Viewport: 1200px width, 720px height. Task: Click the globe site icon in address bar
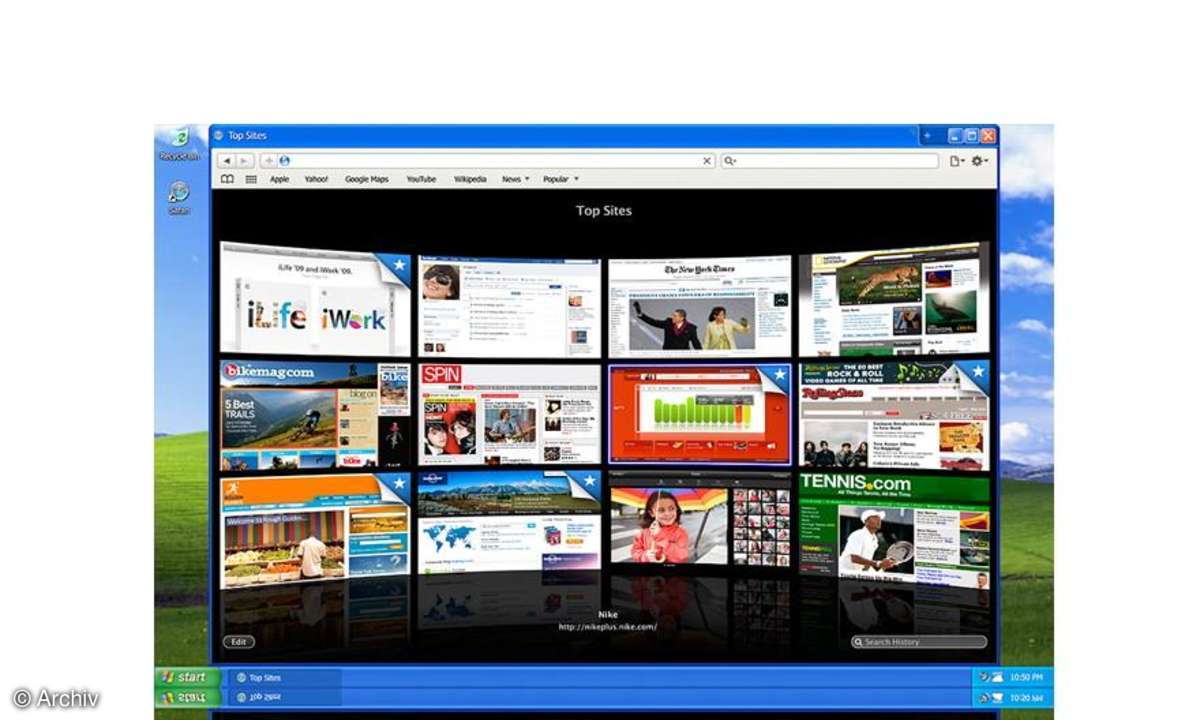click(284, 160)
